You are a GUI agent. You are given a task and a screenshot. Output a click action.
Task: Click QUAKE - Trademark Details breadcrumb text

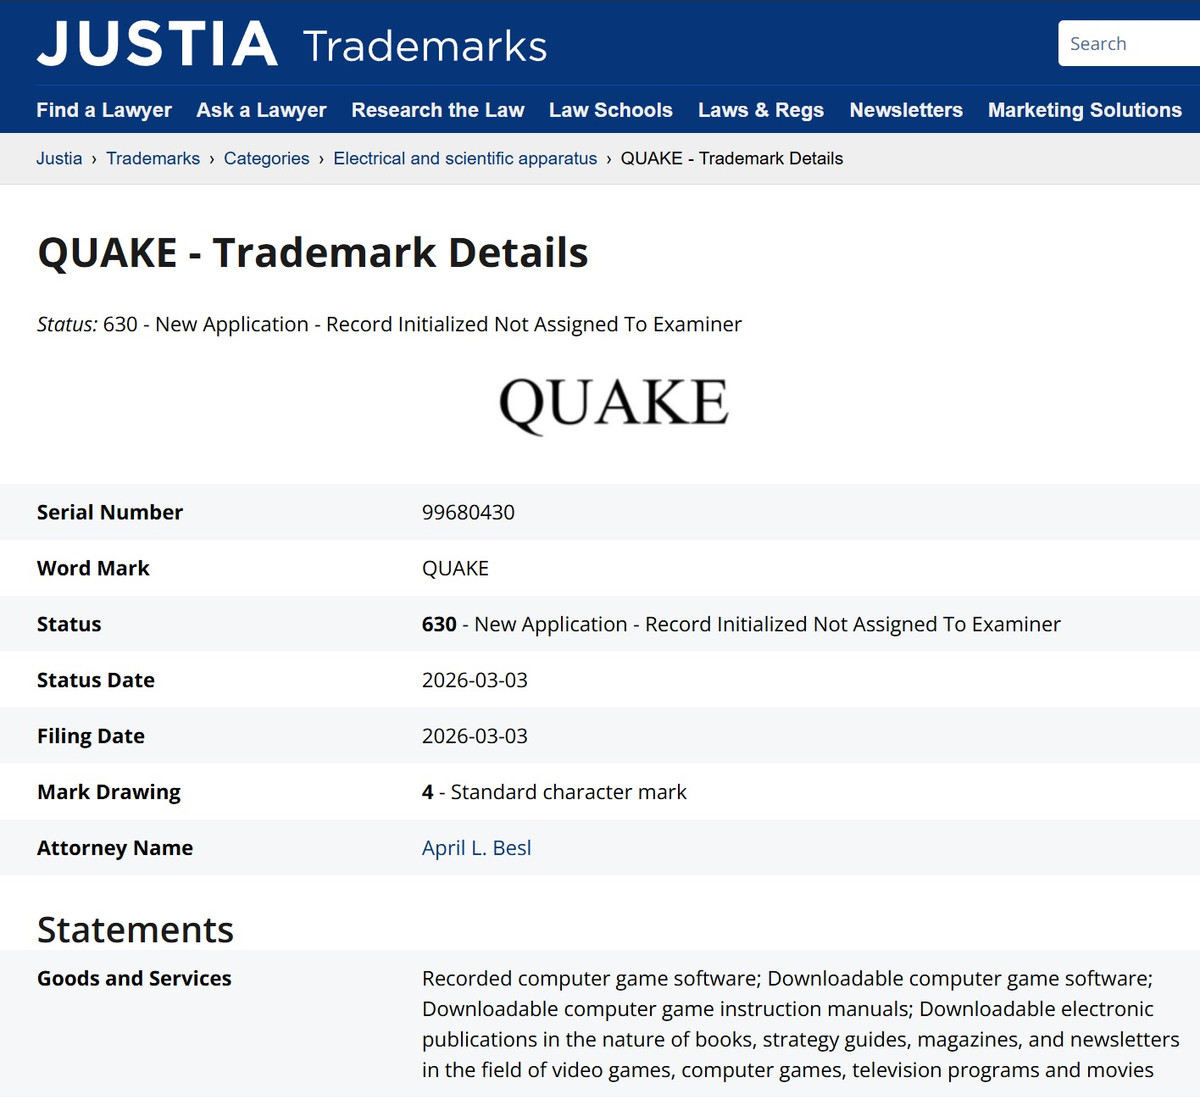[732, 158]
